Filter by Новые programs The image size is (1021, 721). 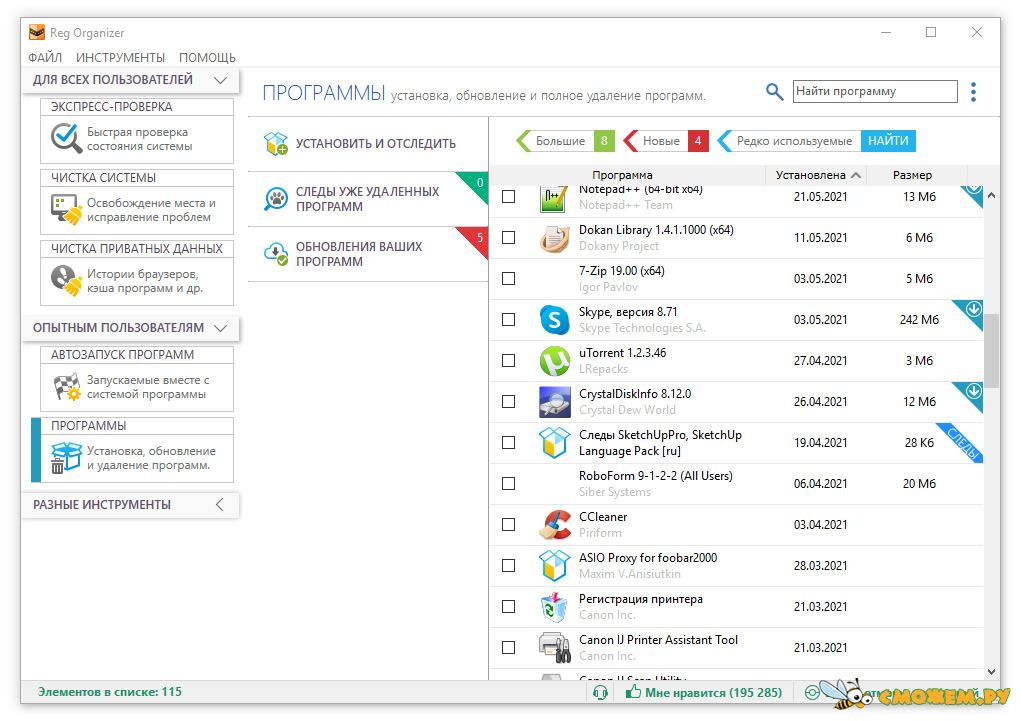[665, 141]
